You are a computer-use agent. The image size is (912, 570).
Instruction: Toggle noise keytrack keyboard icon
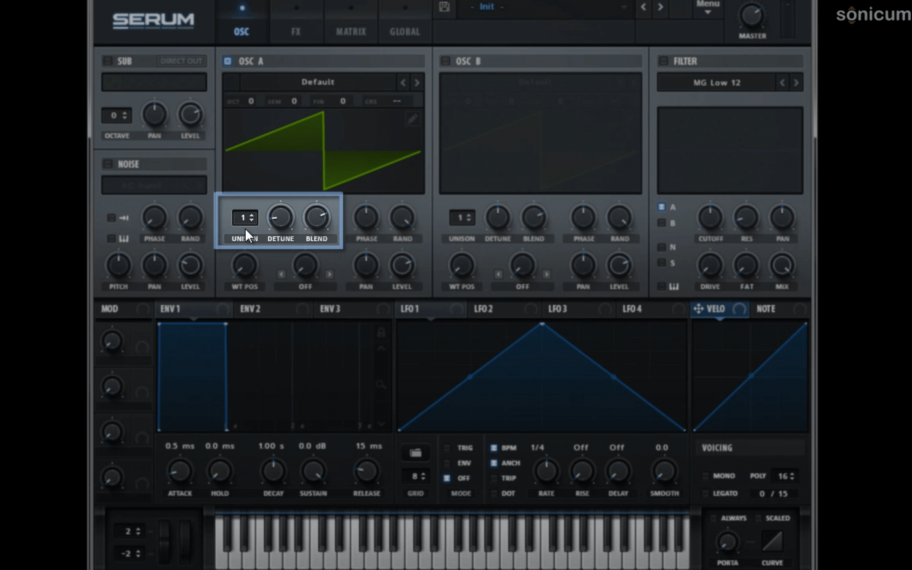pos(124,238)
